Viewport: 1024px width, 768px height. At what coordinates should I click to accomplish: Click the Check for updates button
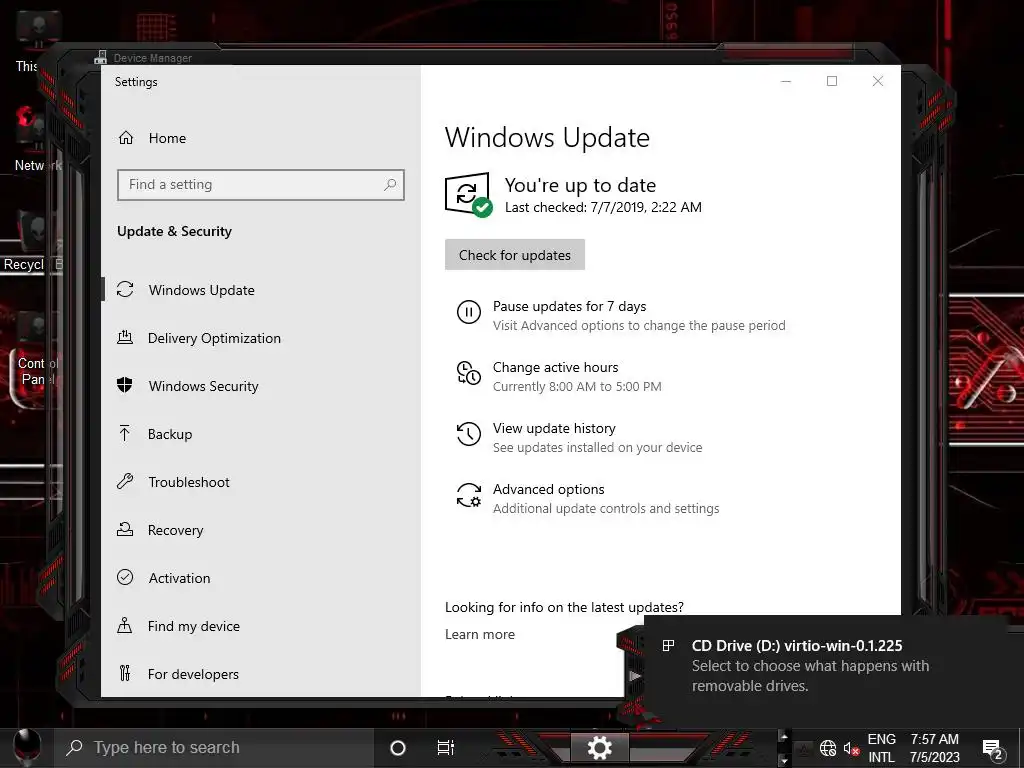[x=515, y=255]
